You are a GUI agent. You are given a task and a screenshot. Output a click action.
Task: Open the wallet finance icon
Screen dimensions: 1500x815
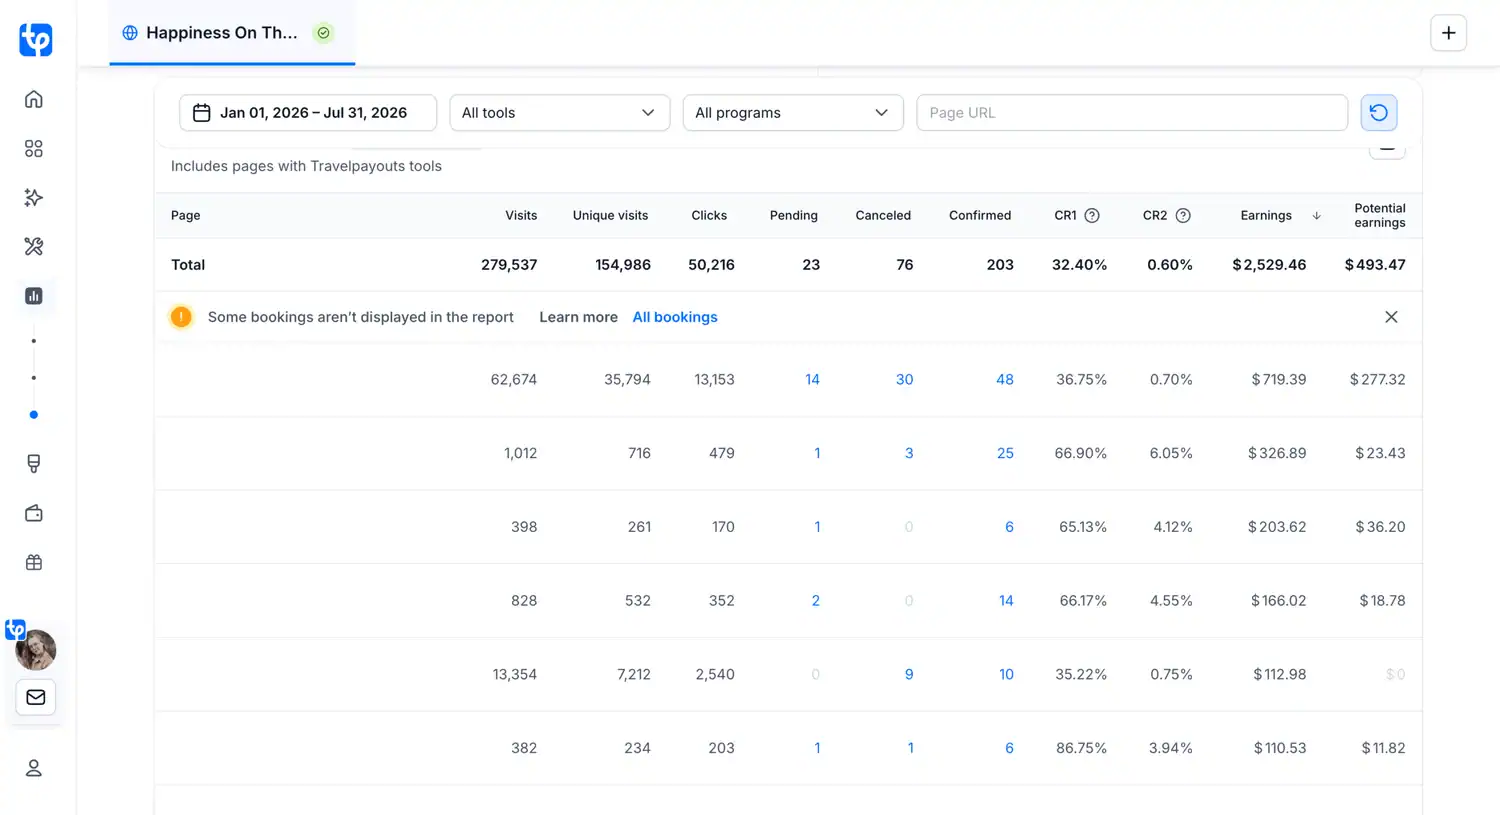pos(34,513)
